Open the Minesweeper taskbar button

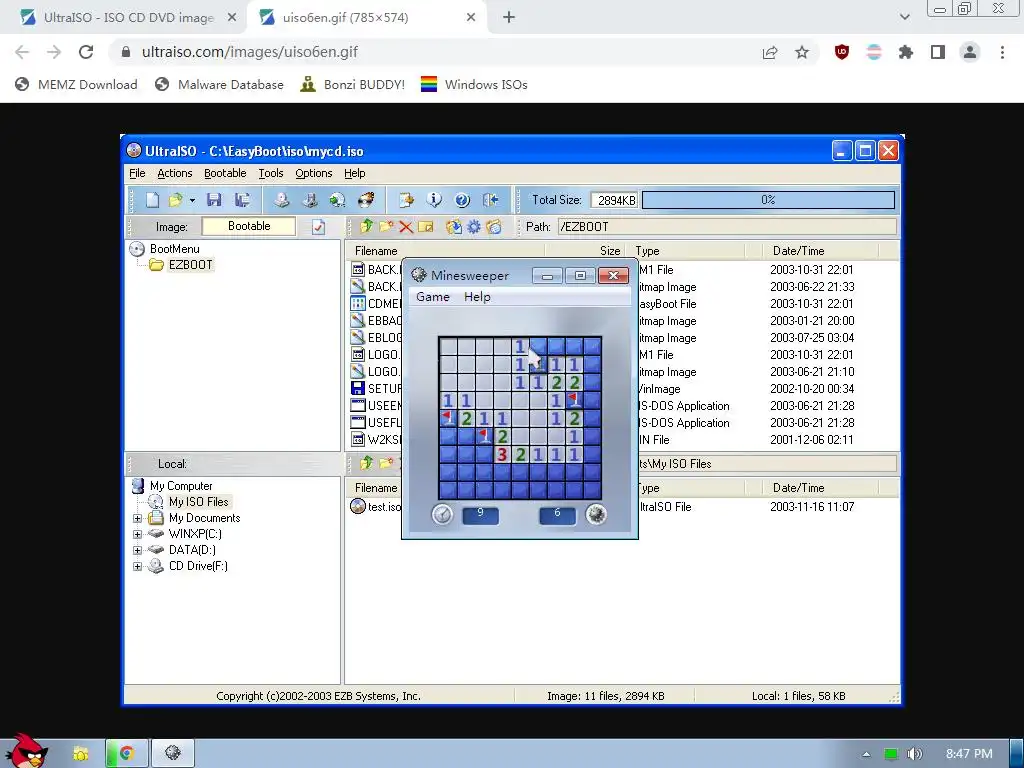tap(173, 754)
